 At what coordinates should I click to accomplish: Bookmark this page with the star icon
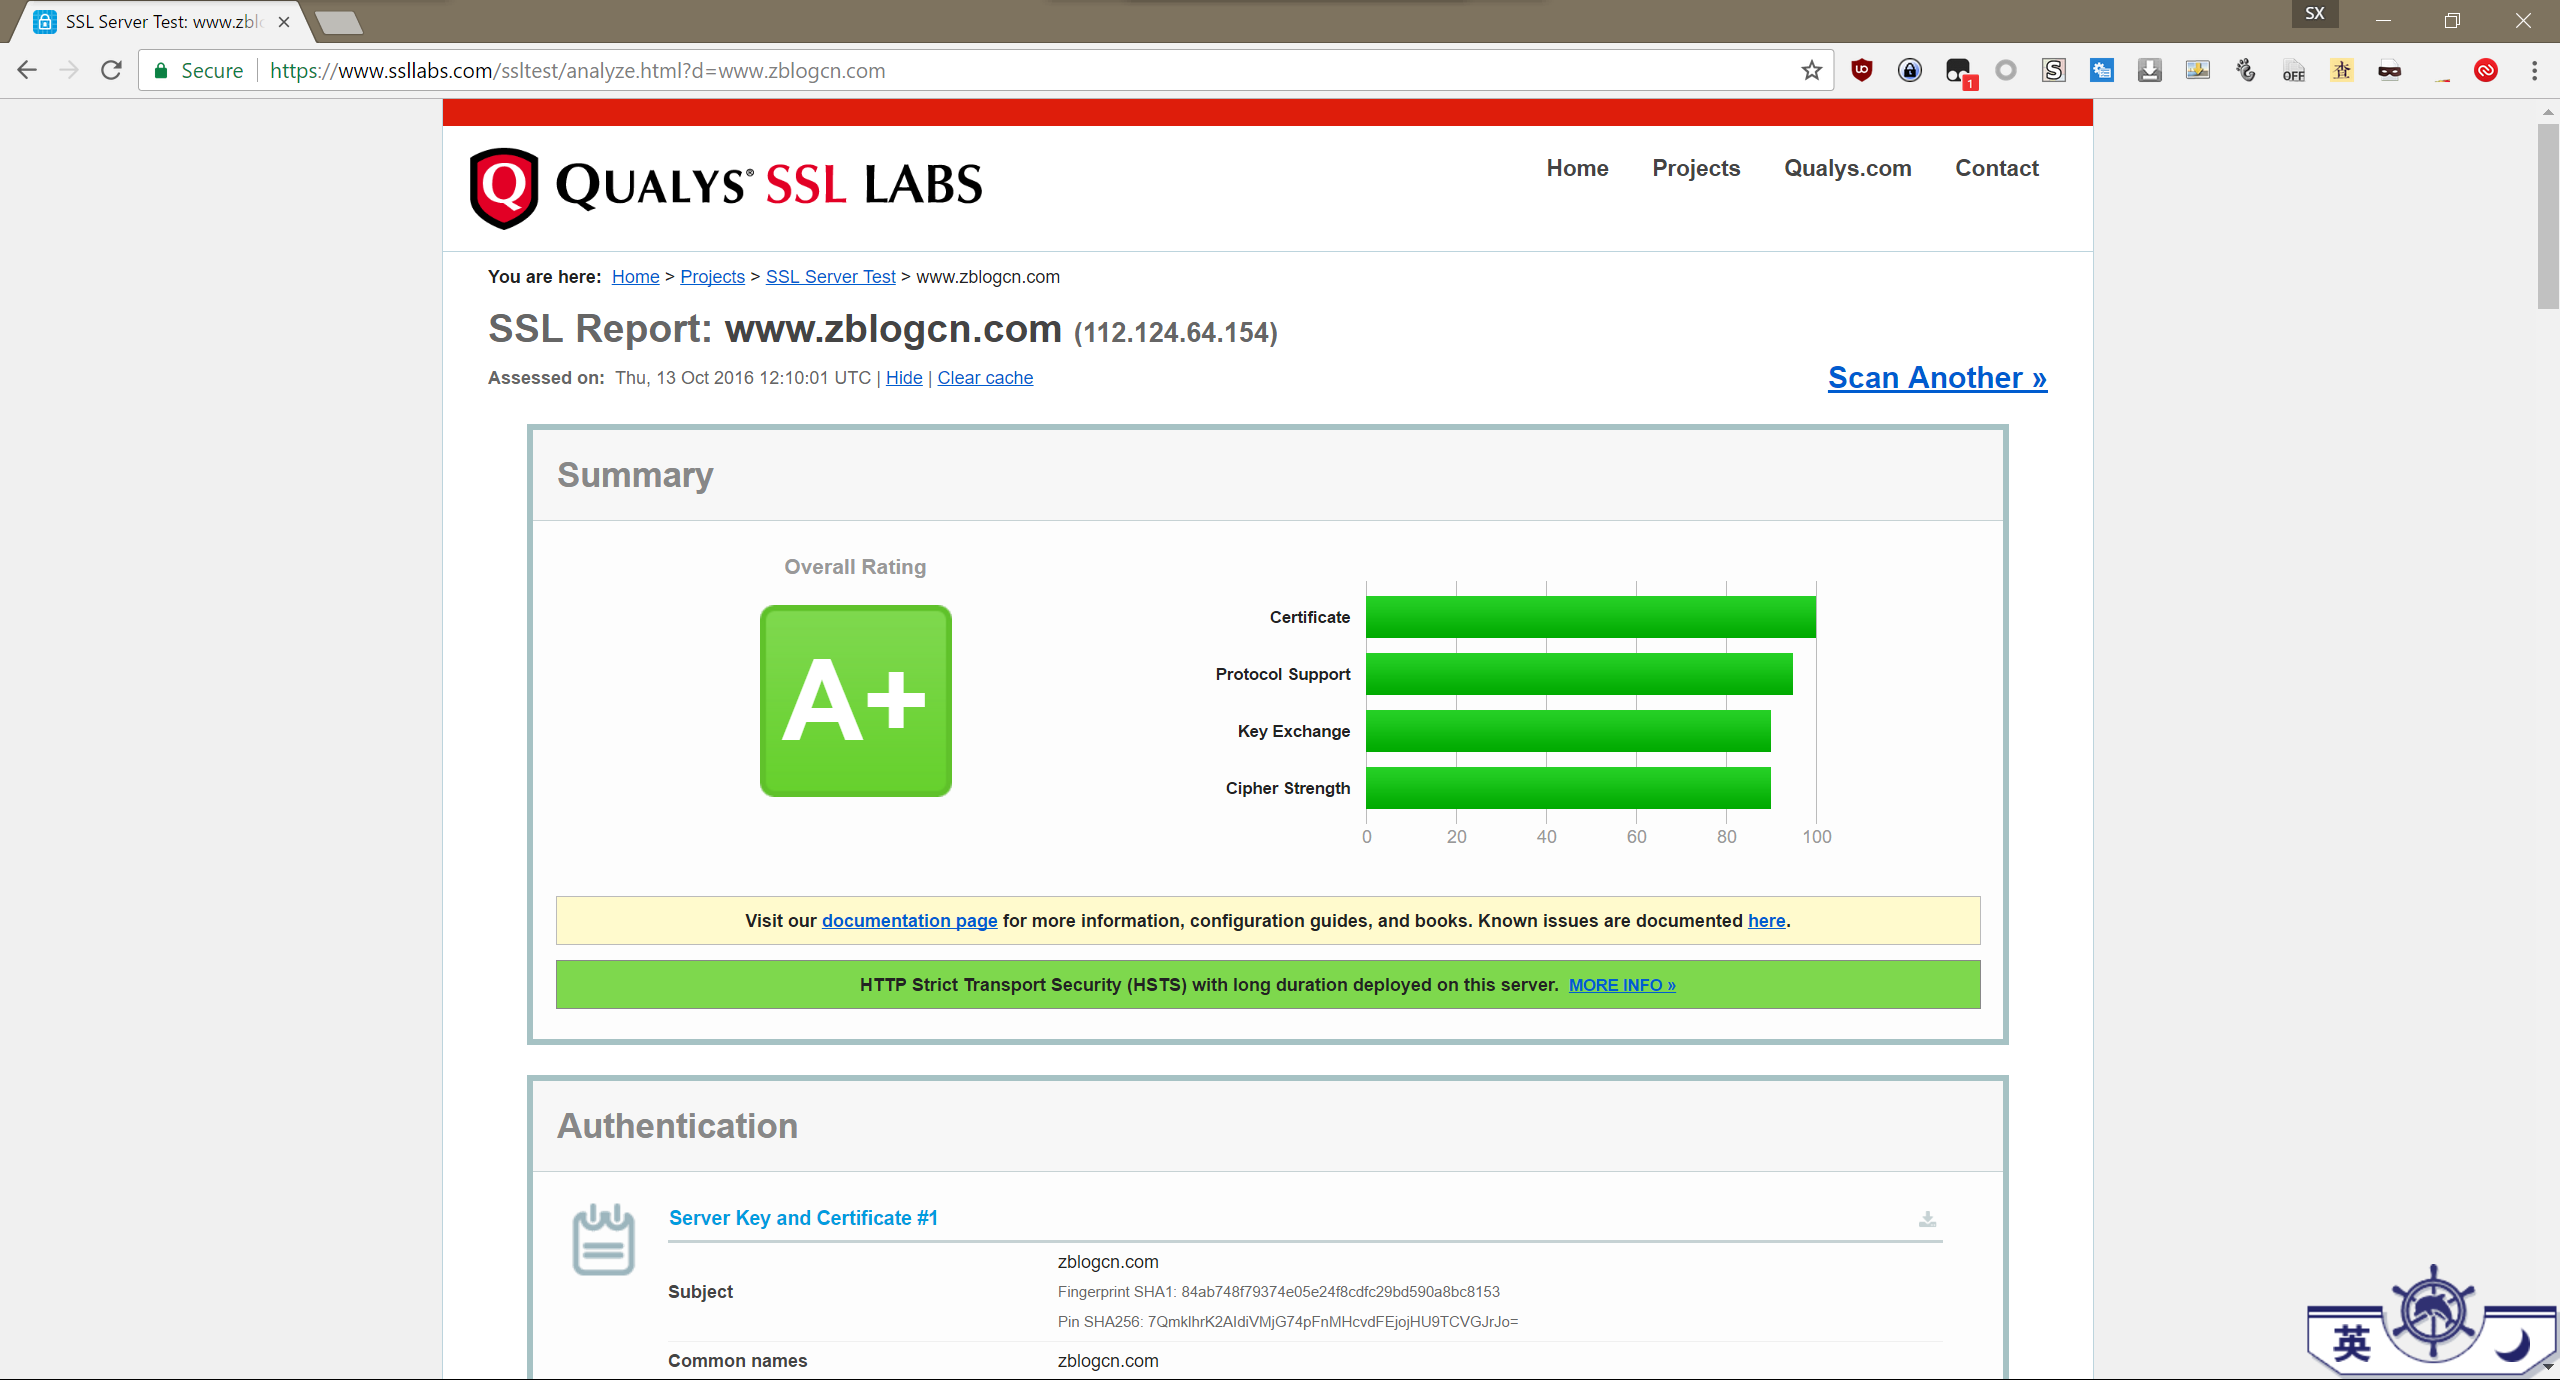click(1811, 70)
